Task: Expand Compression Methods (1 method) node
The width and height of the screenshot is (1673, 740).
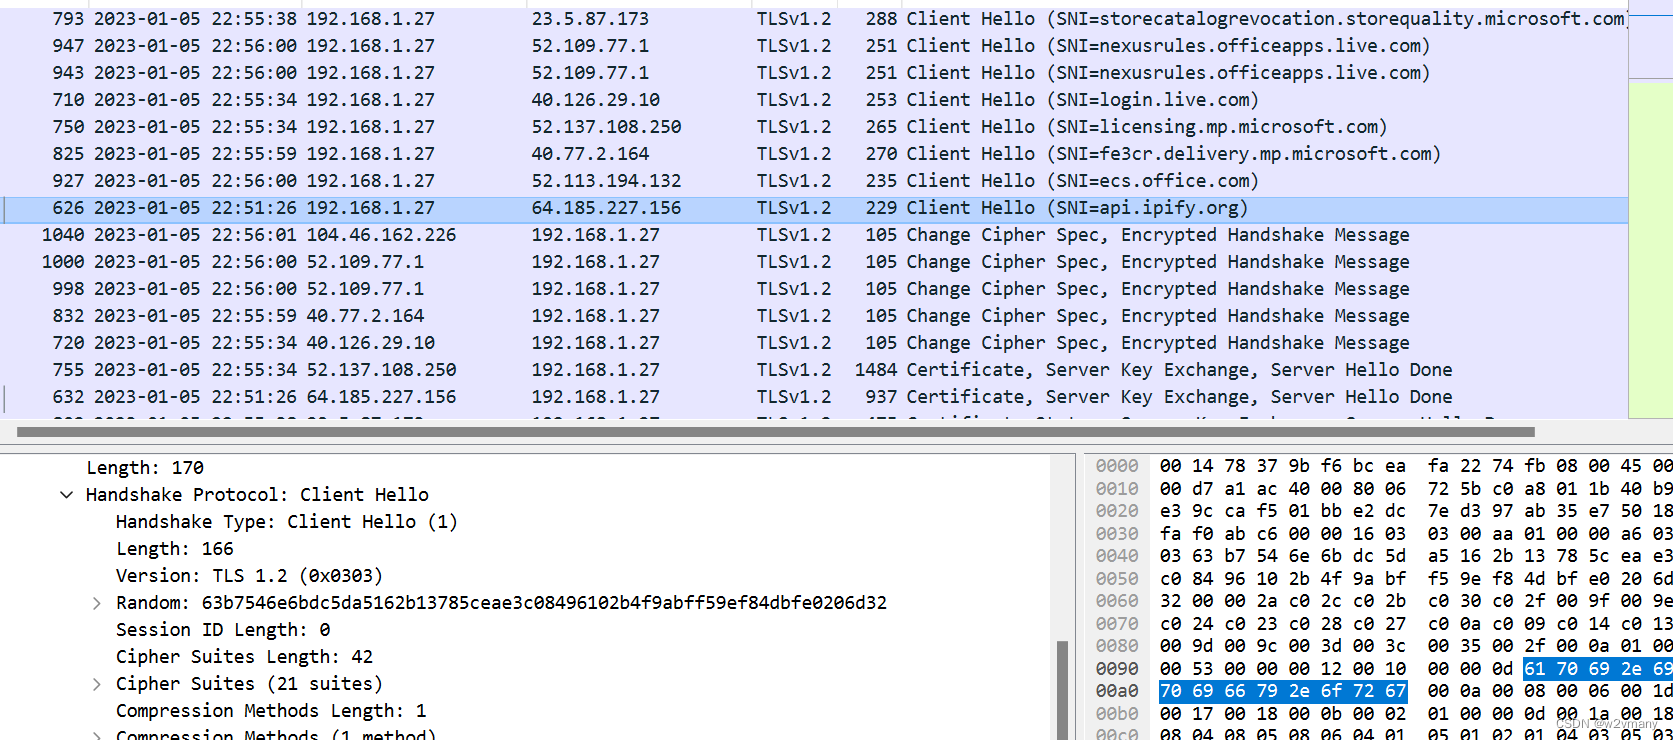Action: click(96, 735)
